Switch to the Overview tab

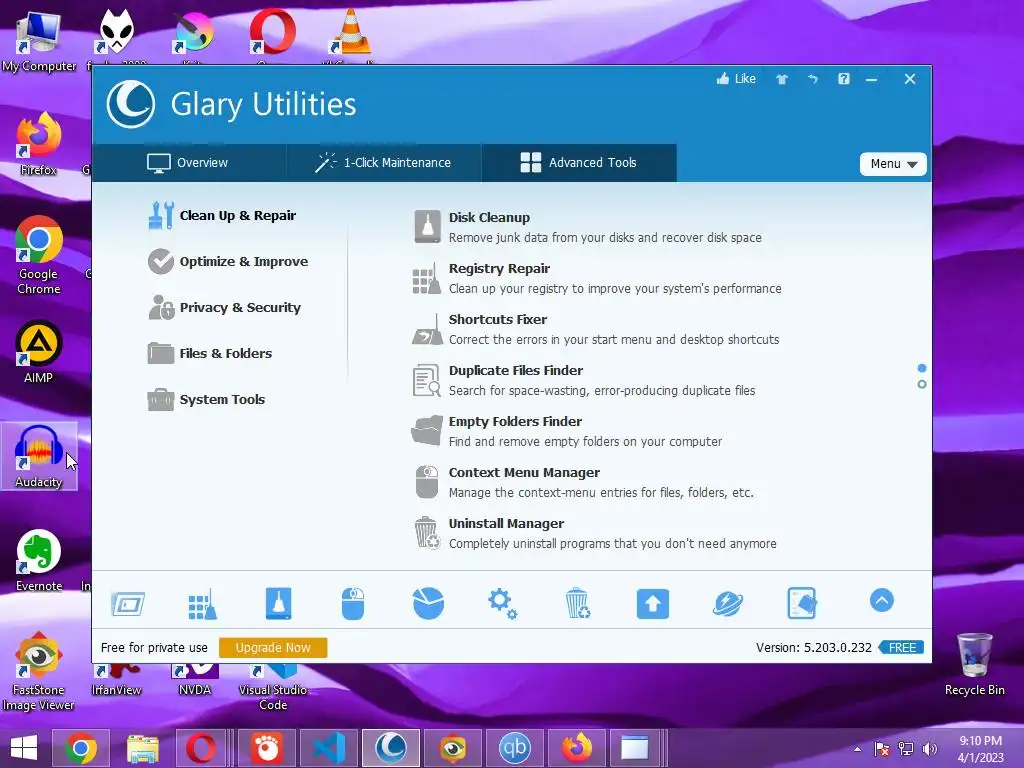[188, 163]
